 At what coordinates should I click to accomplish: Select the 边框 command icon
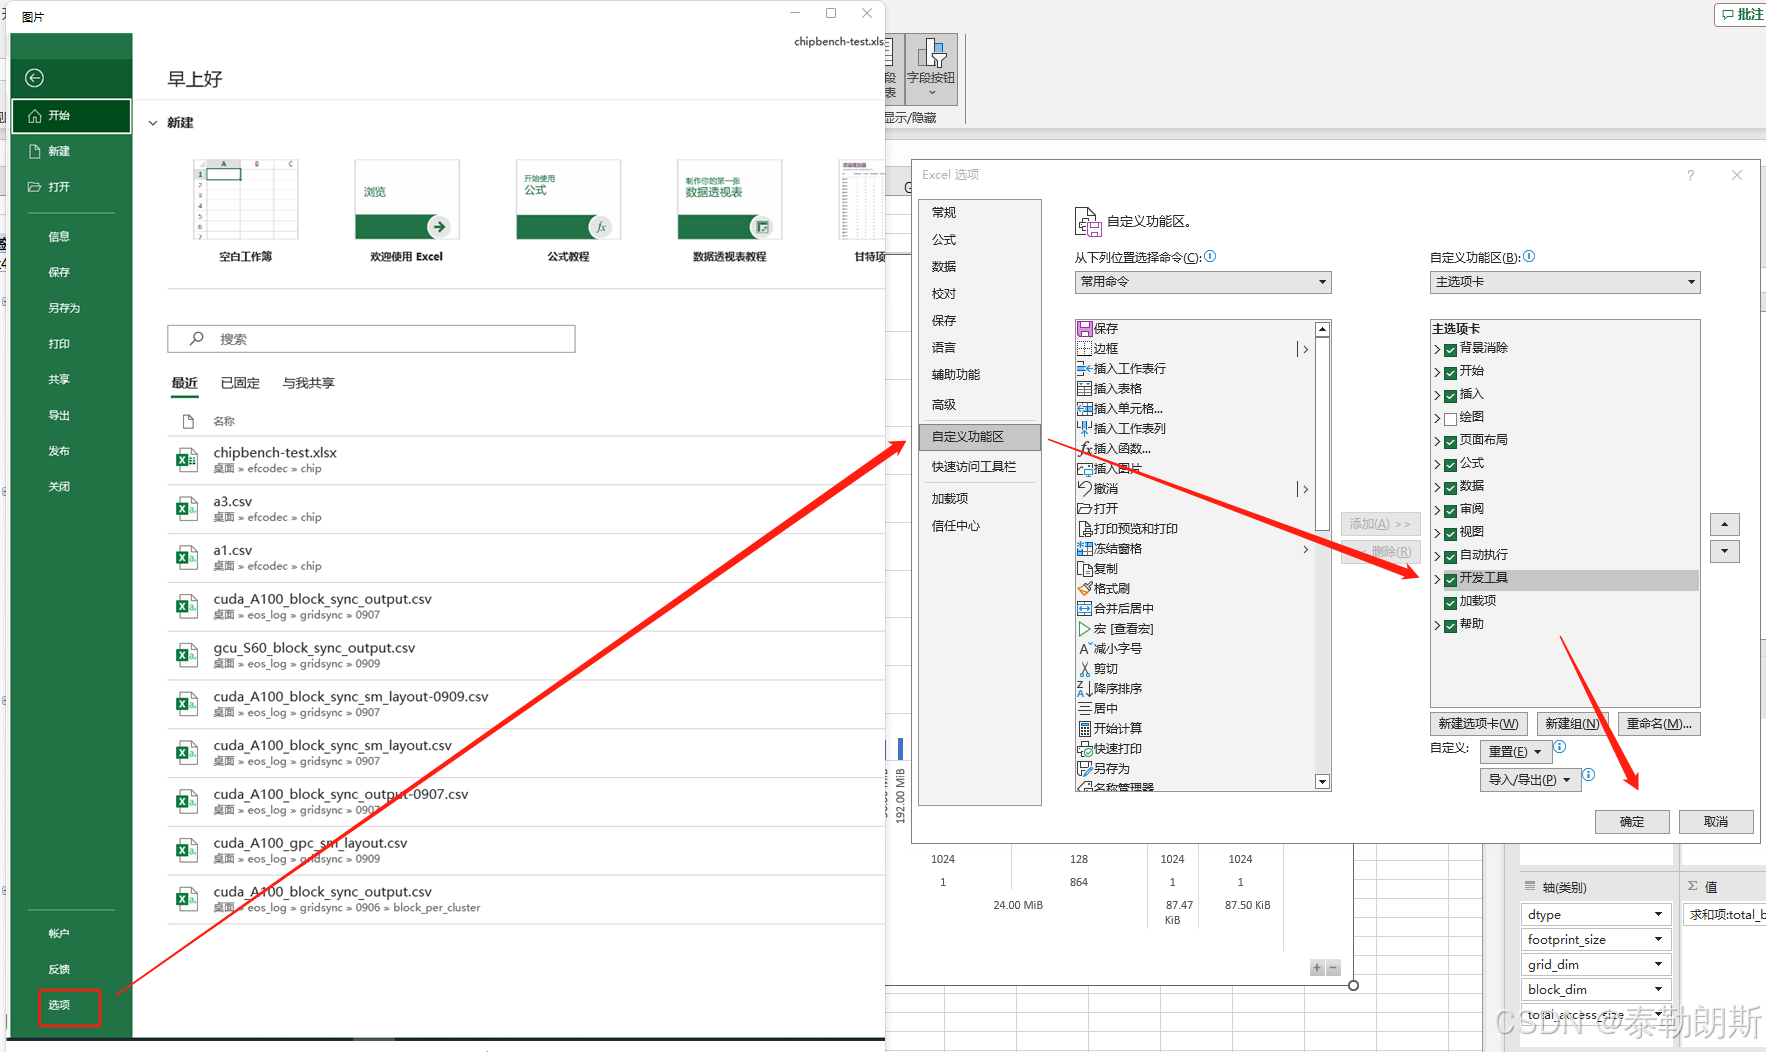pyautogui.click(x=1084, y=349)
